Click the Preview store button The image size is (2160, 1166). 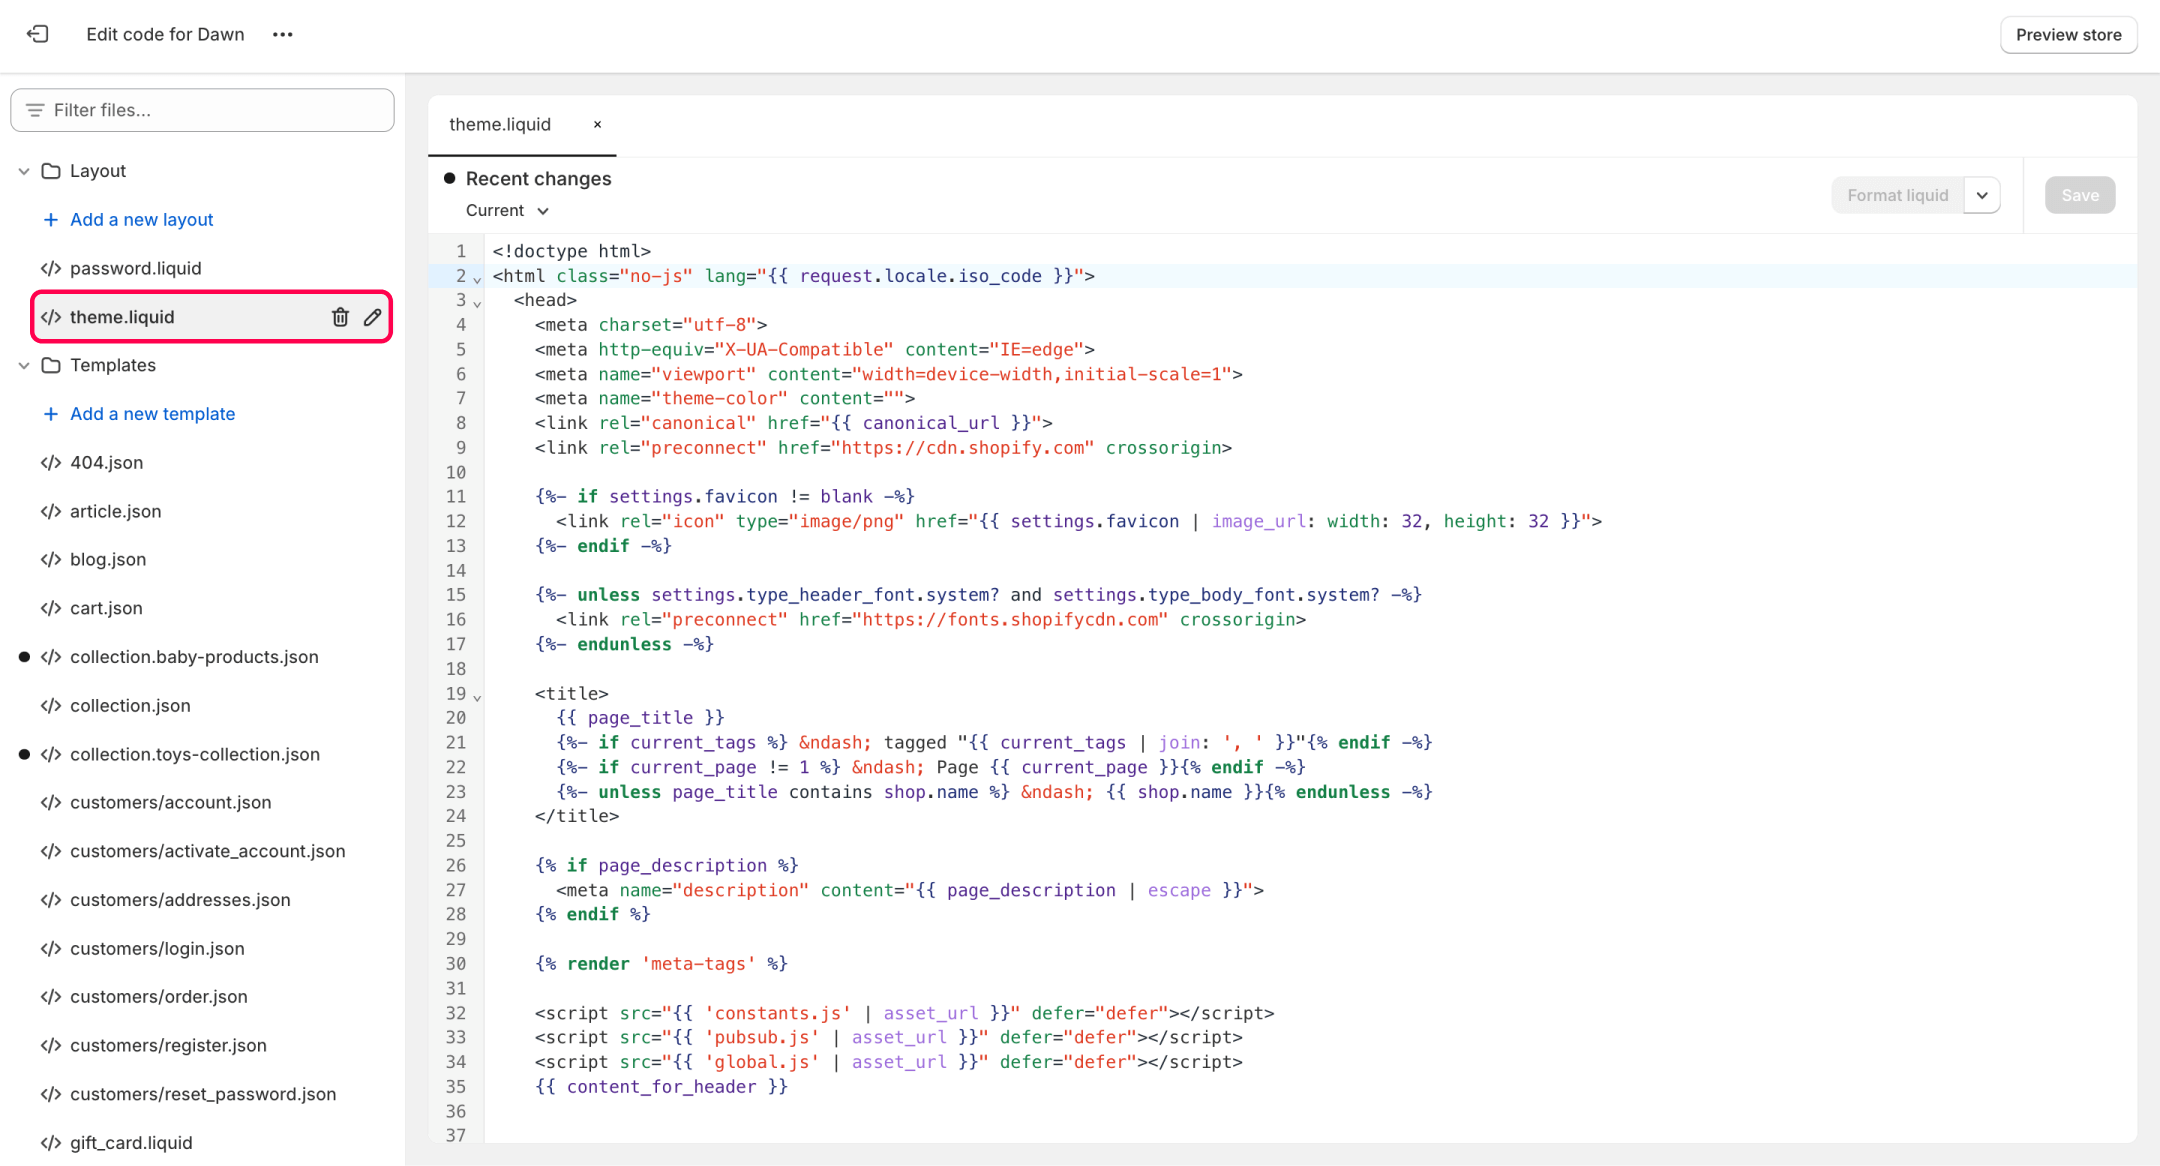tap(2068, 35)
